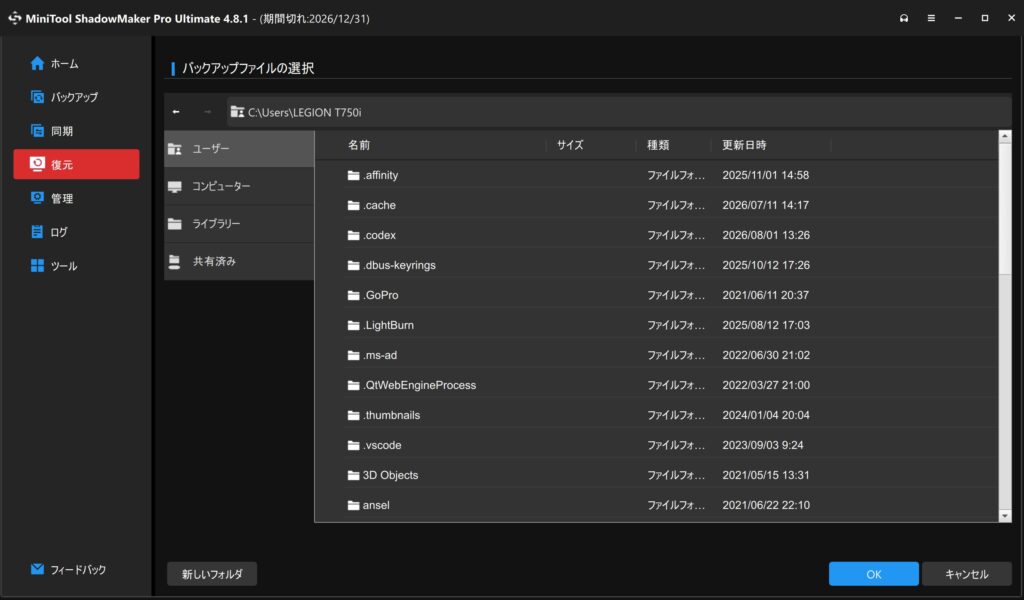Click the 共有済み location label
This screenshot has width=1024, height=600.
tap(214, 262)
